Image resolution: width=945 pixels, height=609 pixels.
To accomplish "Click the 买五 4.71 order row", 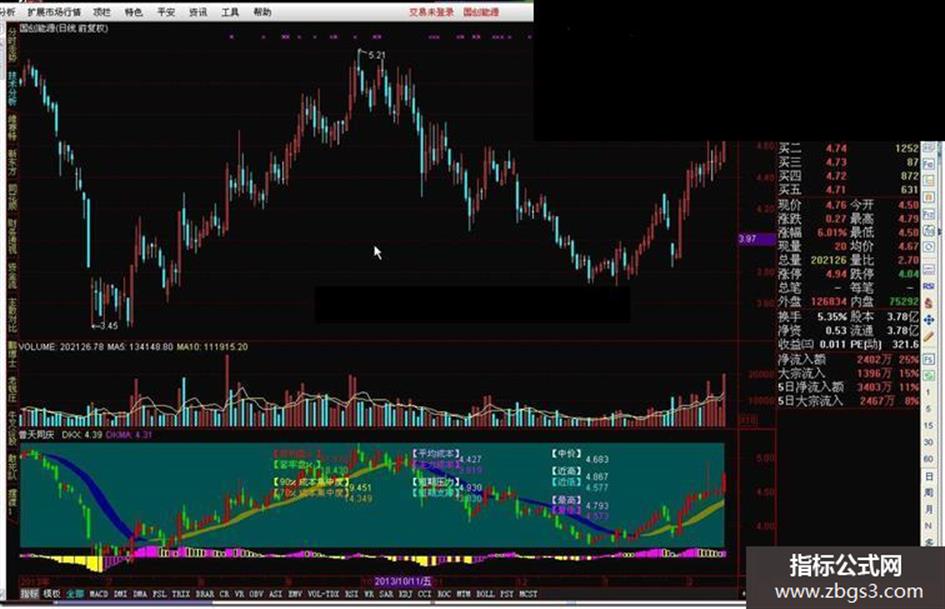I will (848, 189).
